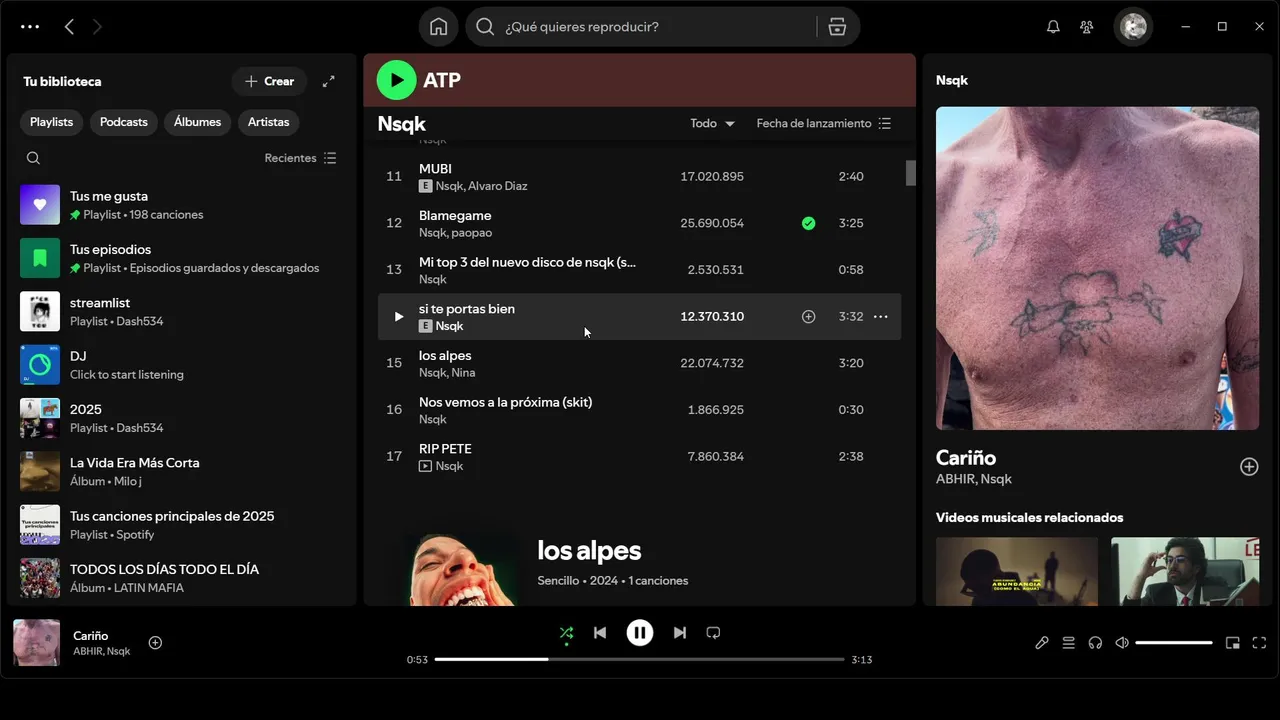
Task: Click the Crear button
Action: click(x=269, y=82)
